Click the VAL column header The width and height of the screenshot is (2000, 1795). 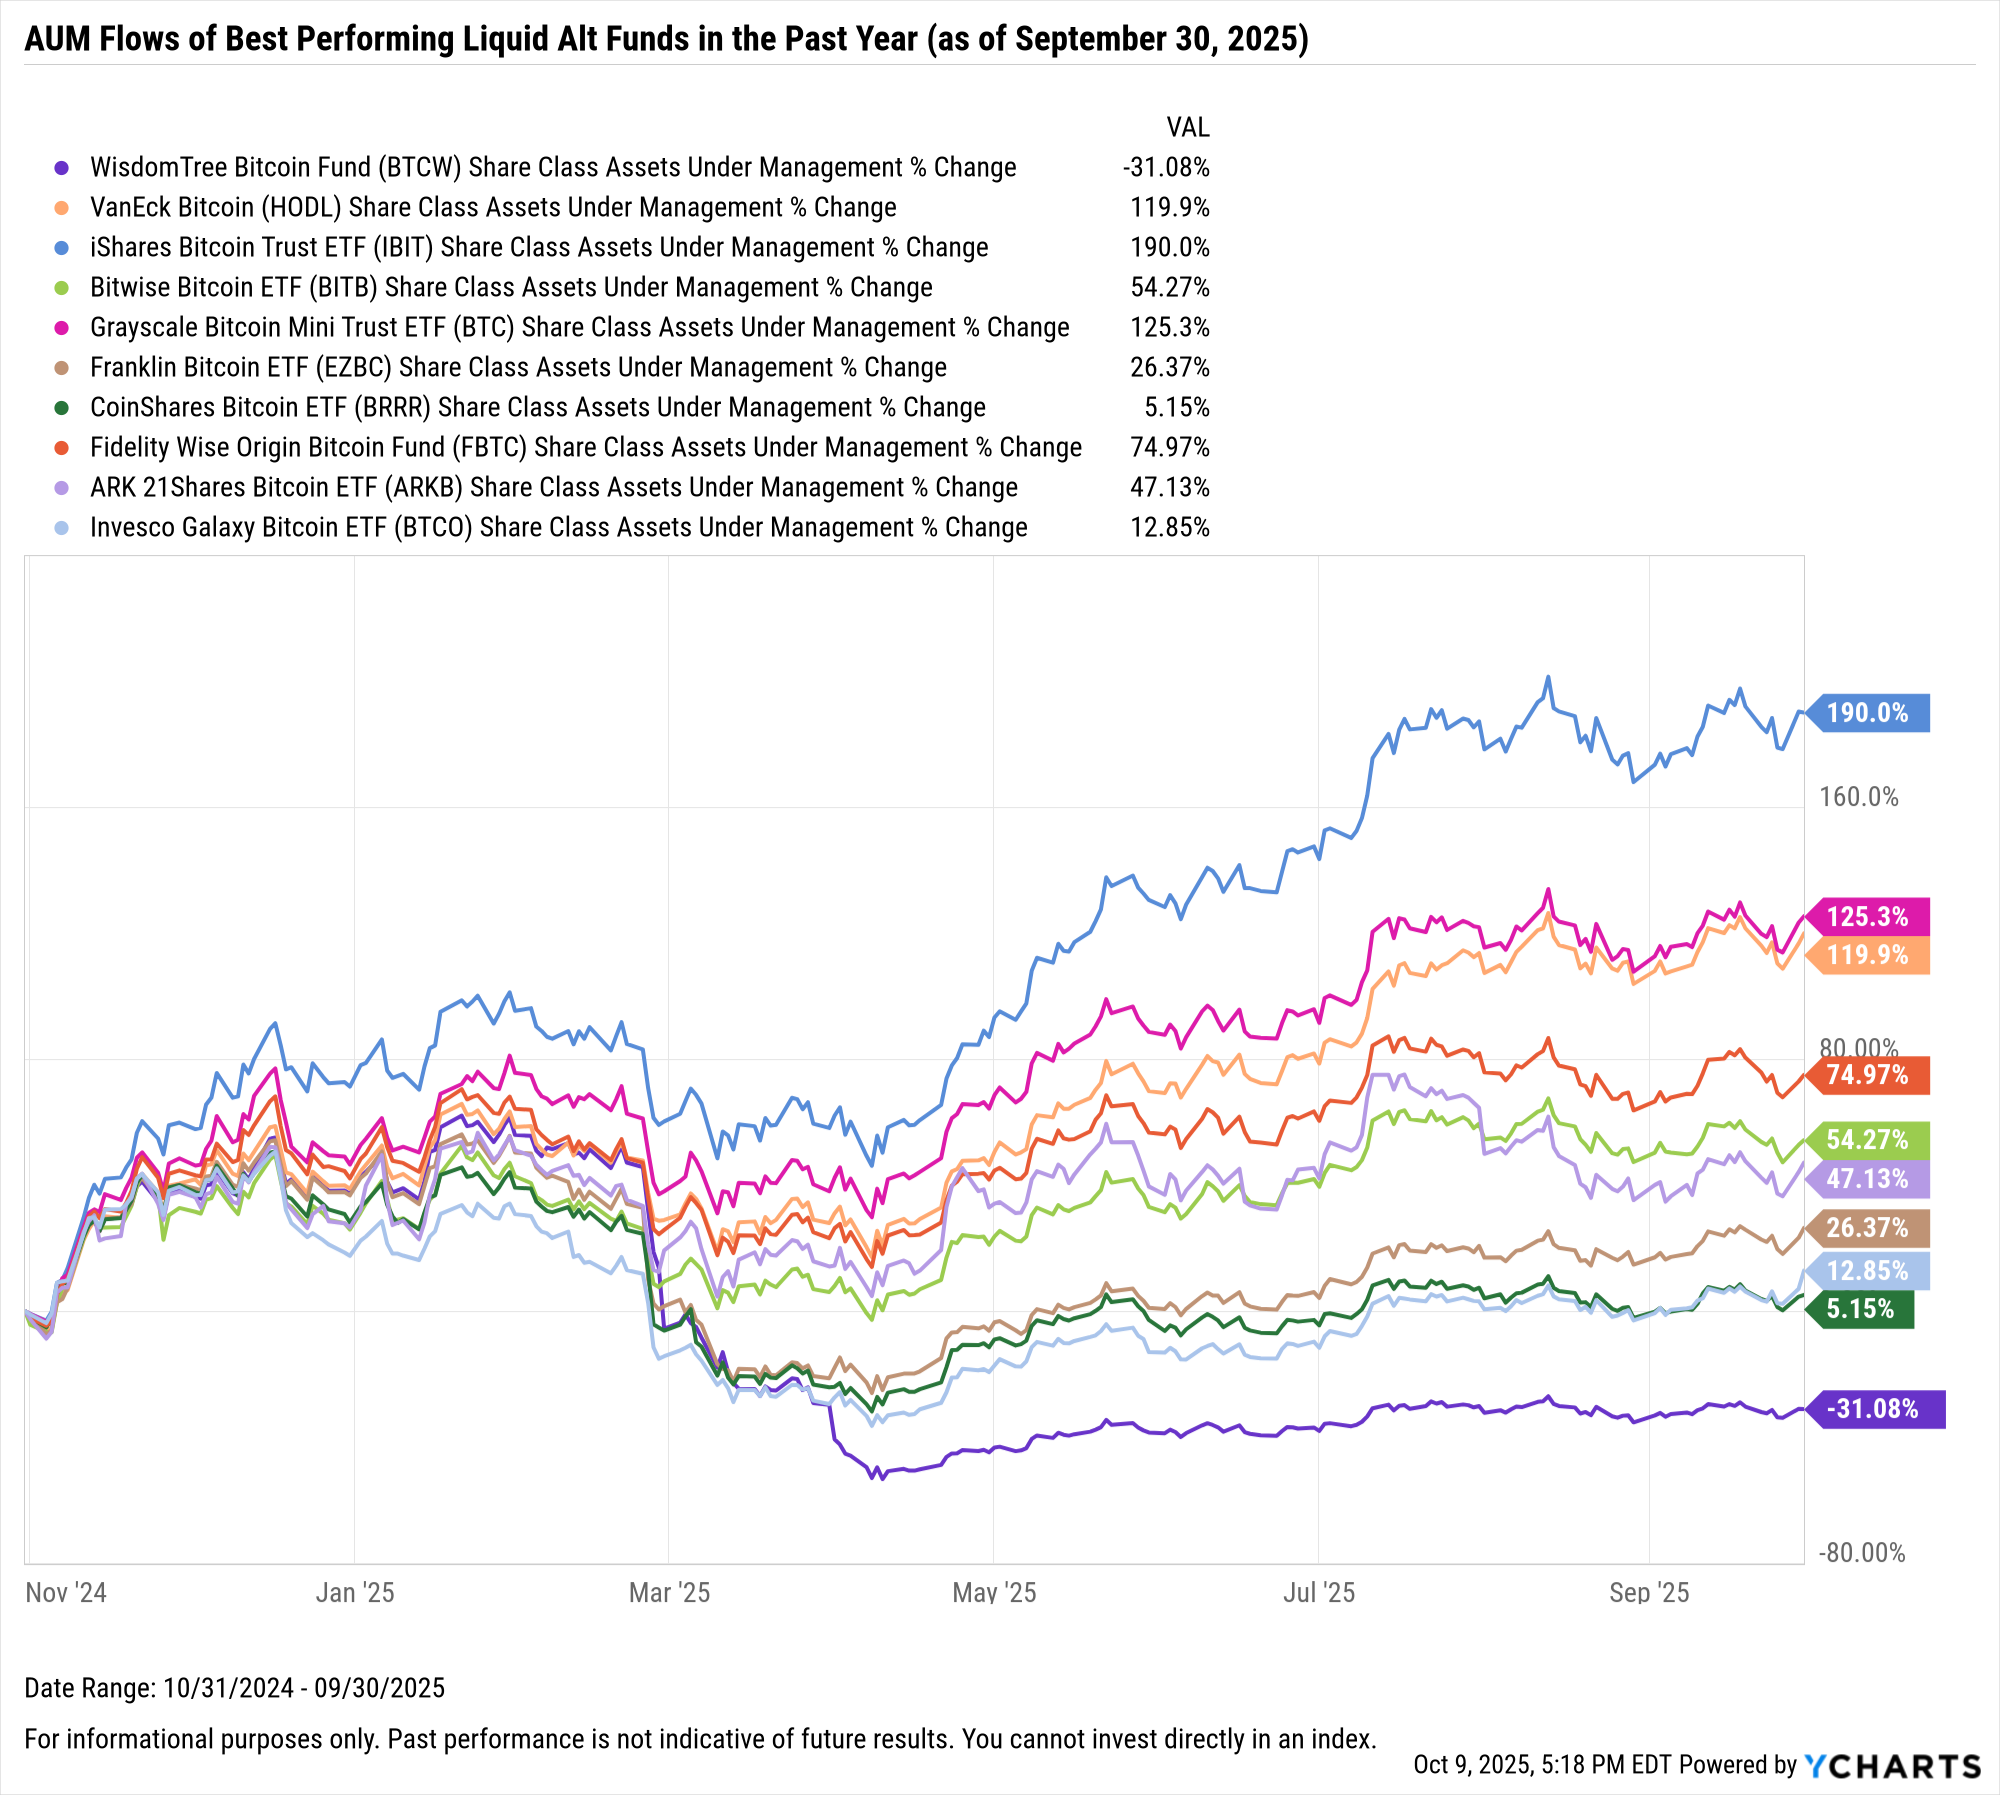[1187, 127]
